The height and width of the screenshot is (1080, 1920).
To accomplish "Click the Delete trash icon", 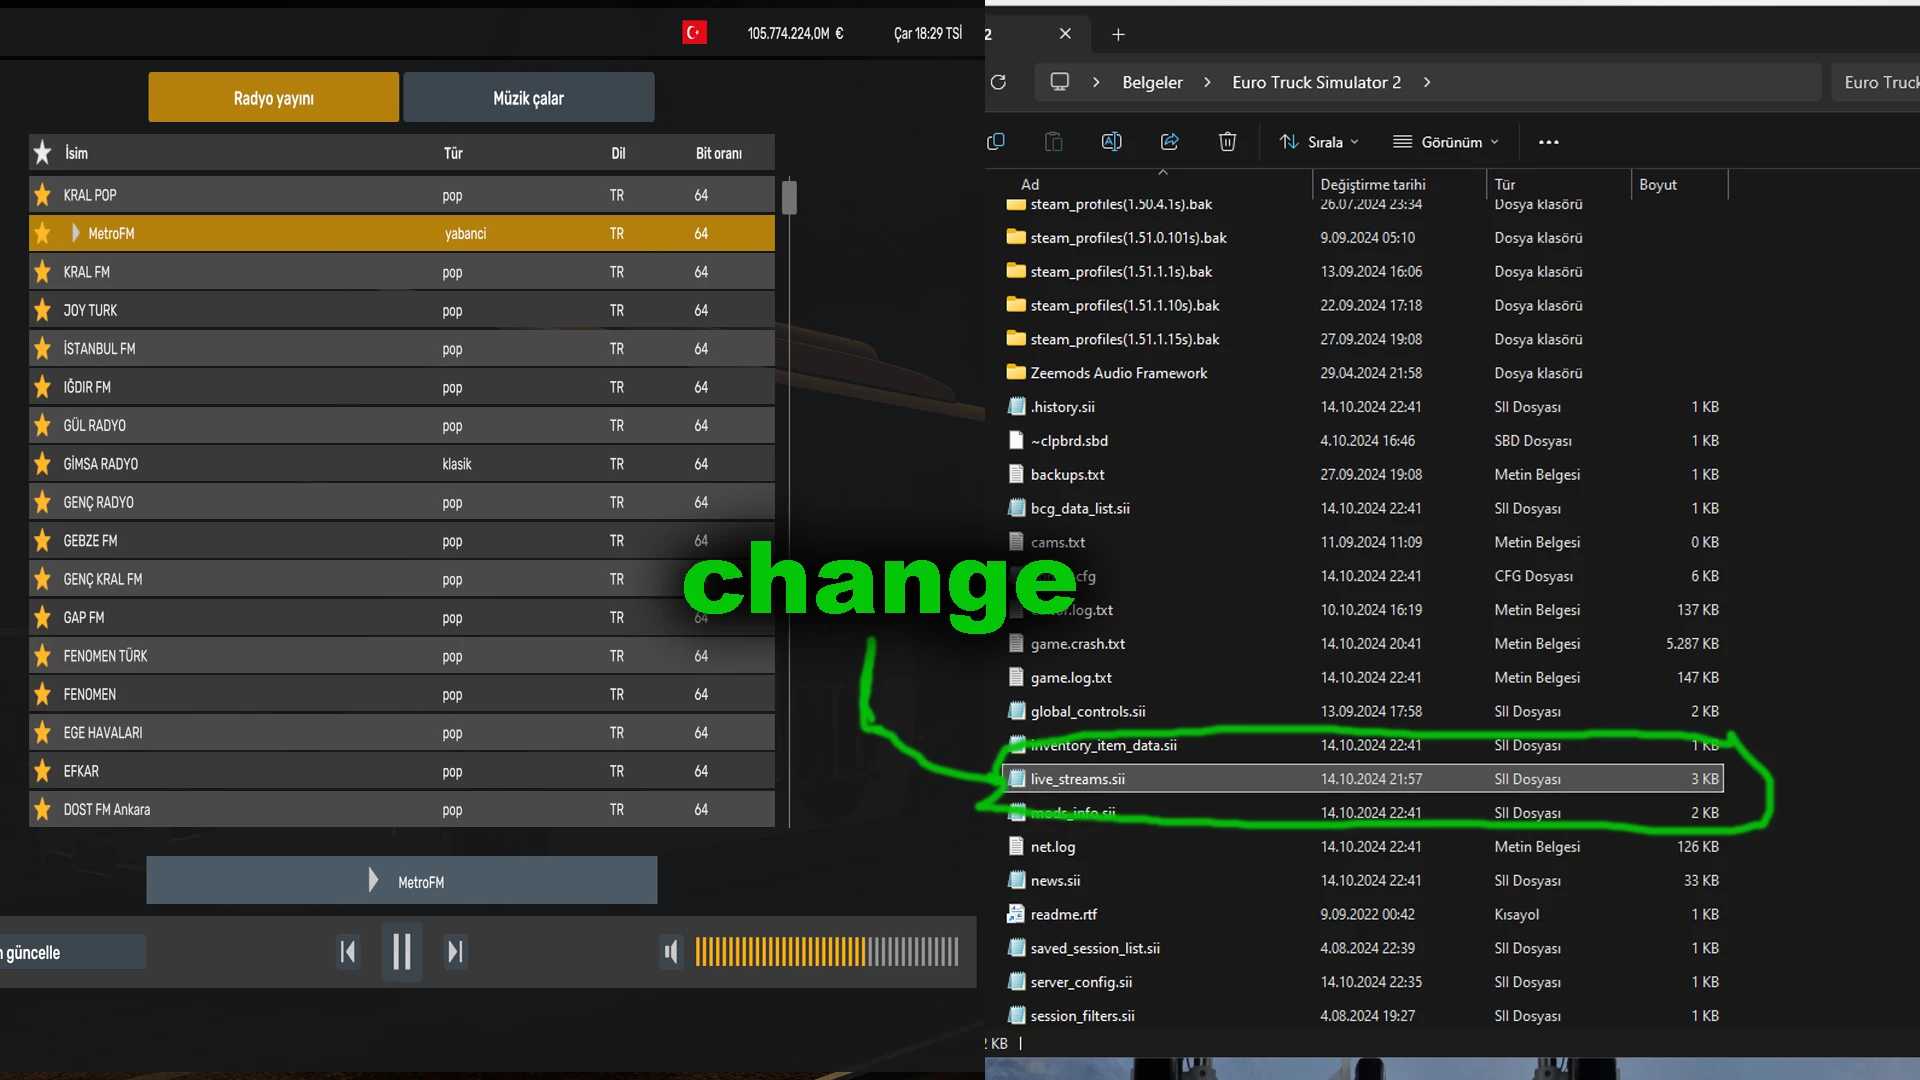I will click(x=1227, y=142).
